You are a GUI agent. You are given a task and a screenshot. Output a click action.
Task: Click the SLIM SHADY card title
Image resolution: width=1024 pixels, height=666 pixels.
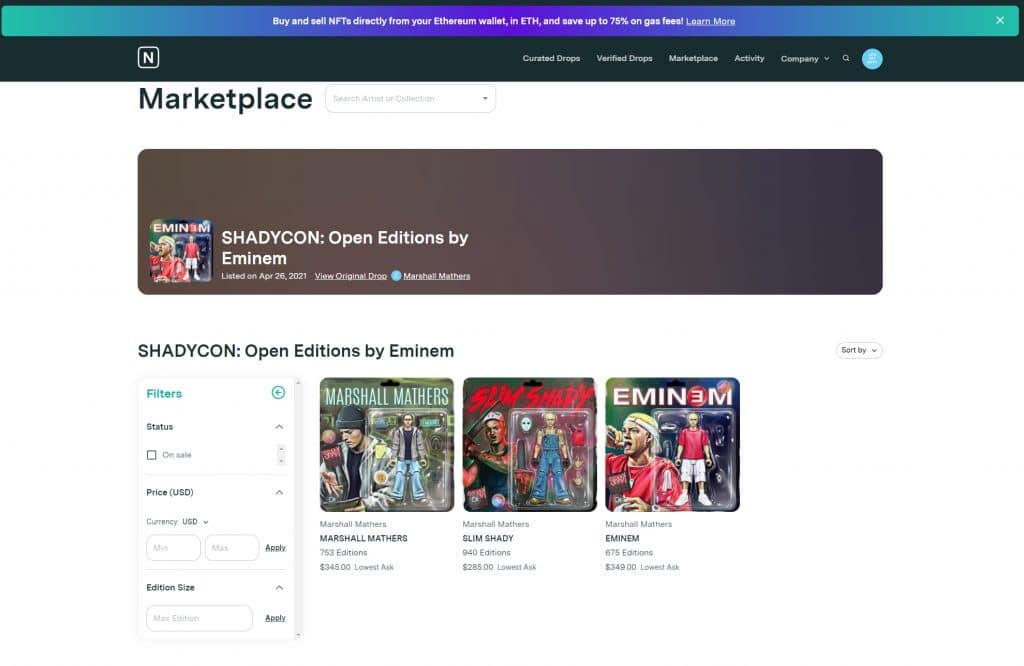point(488,539)
